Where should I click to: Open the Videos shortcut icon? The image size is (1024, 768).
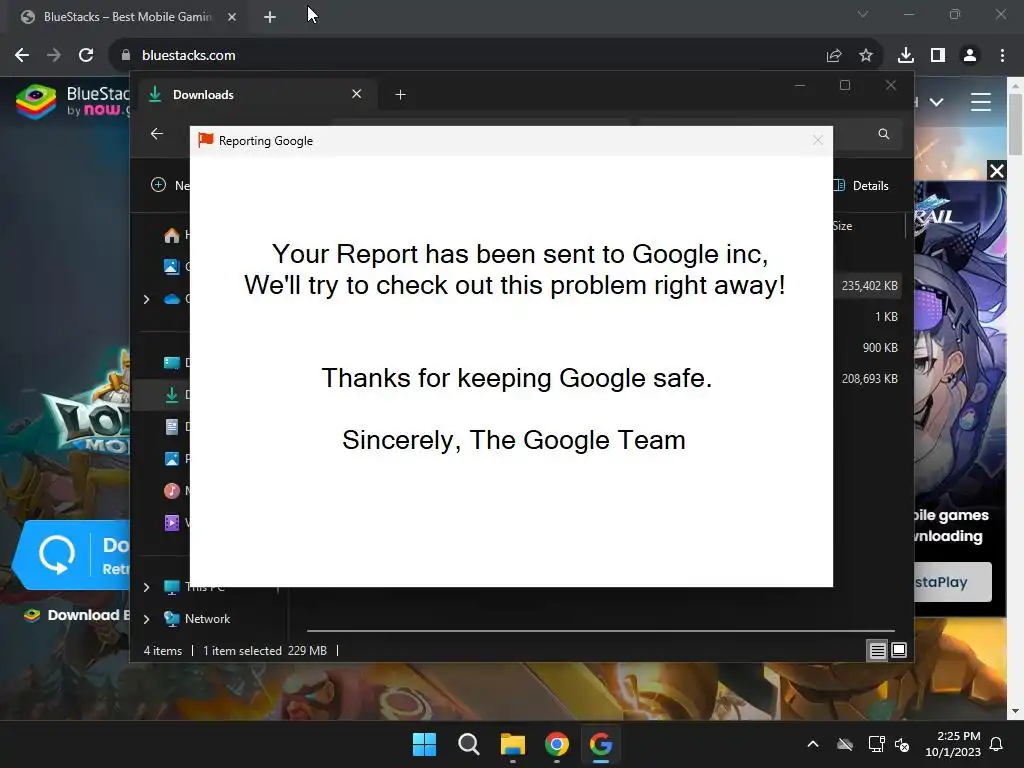[172, 522]
